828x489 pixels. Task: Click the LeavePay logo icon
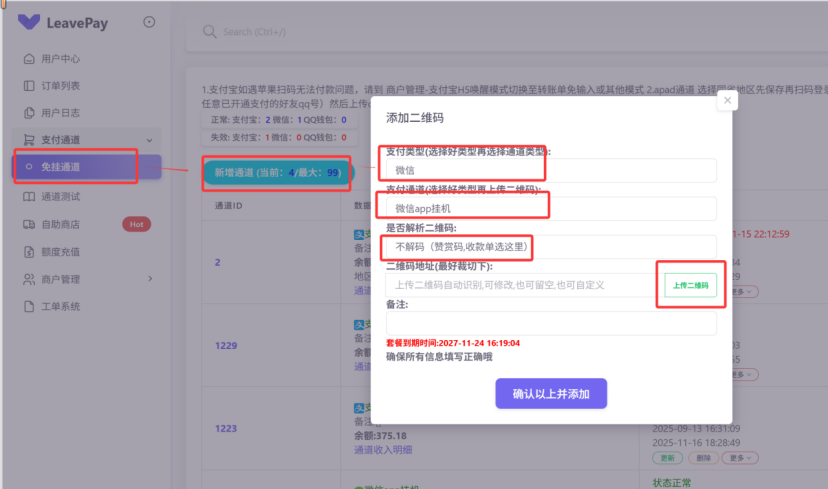coord(29,22)
